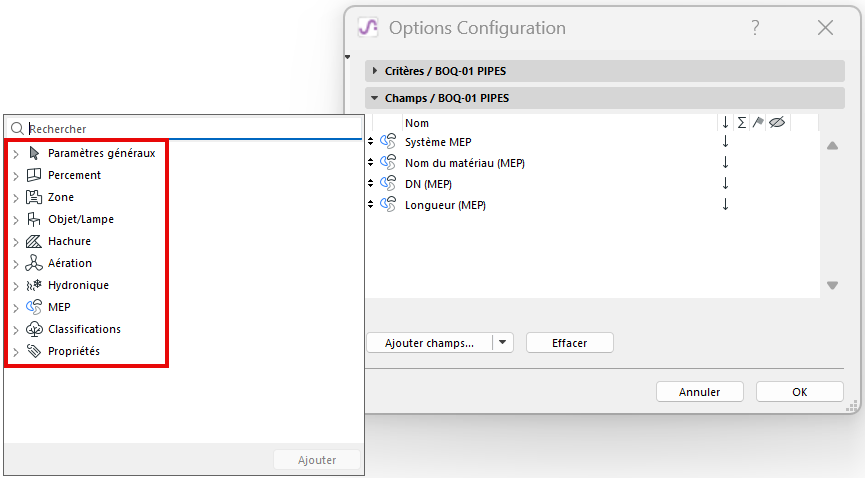Expand the Aération group
This screenshot has width=865, height=478.
click(x=15, y=264)
